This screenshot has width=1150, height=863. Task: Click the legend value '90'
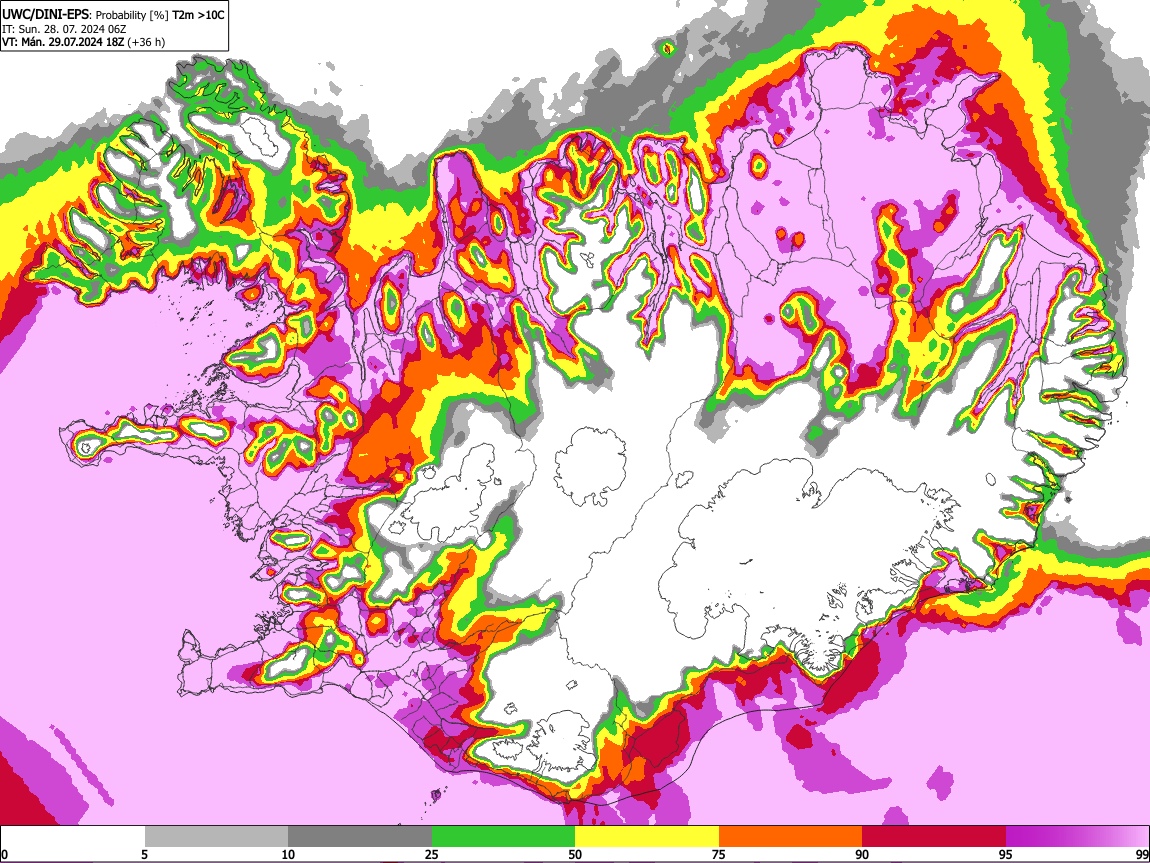(x=862, y=854)
